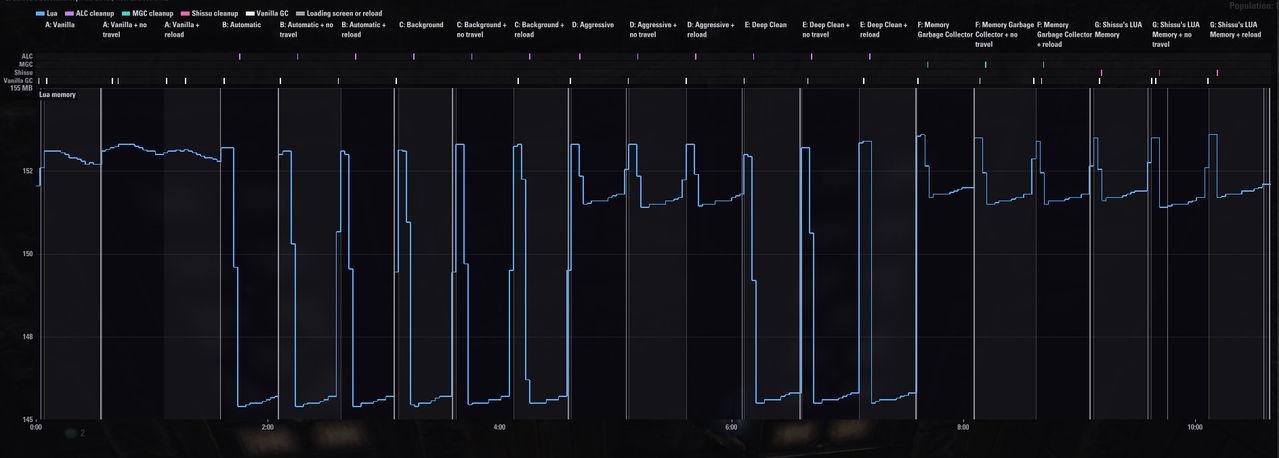
Task: Click the '152' y-axis label
Action: [28, 171]
